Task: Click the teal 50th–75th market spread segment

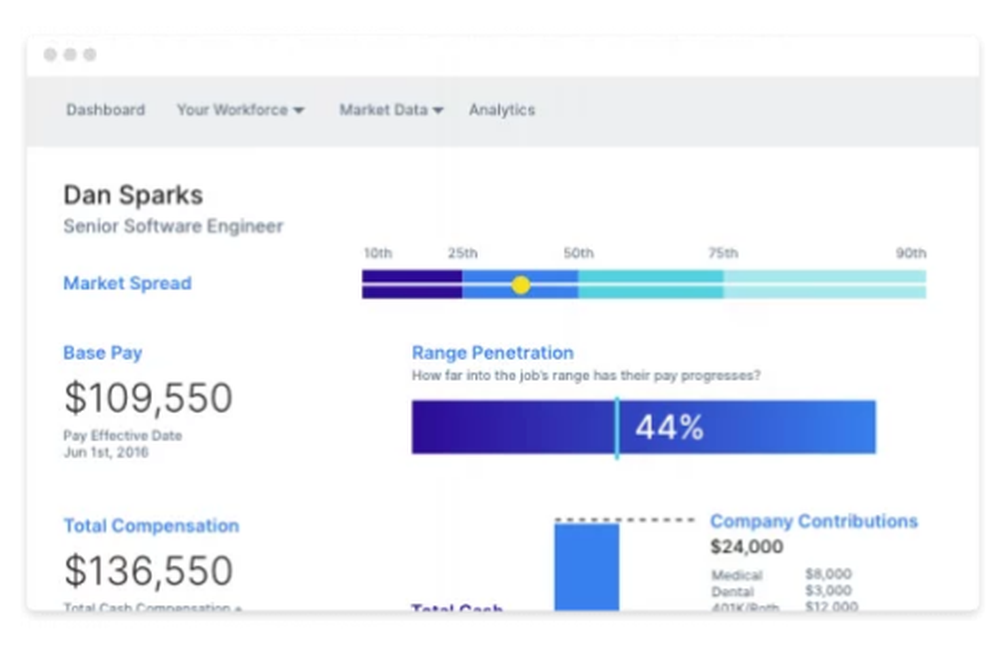Action: tap(651, 285)
